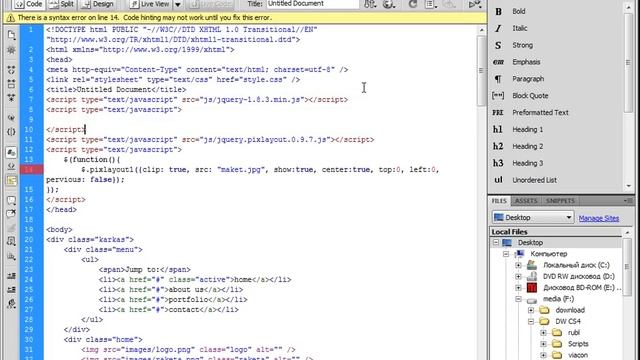
Task: Expand Локальный диск (C:) node
Action: (518, 265)
